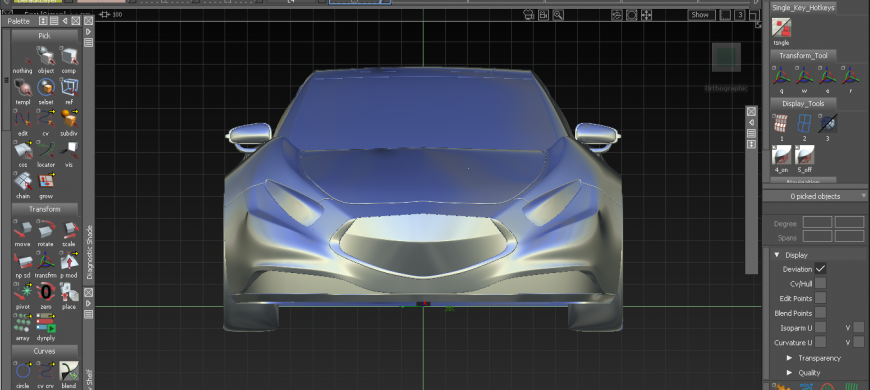
Task: Enable the Cv/Hull checkbox
Action: point(820,283)
